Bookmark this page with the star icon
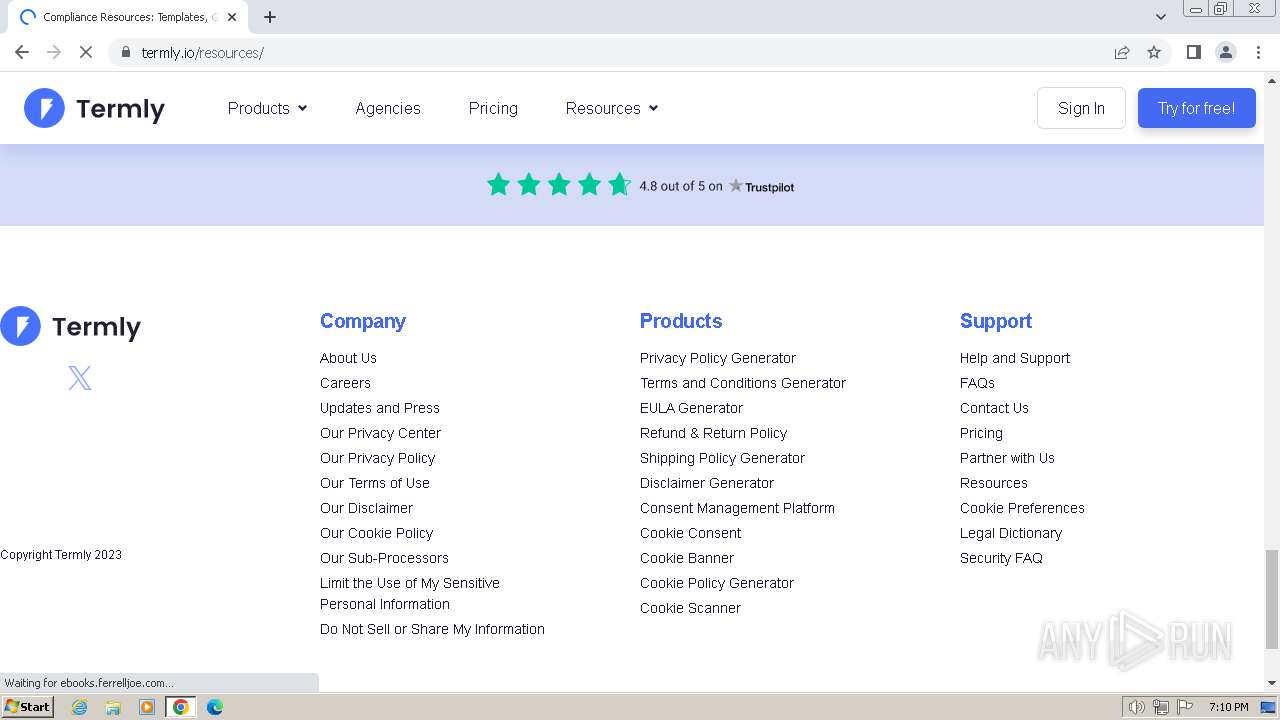1280x720 pixels. 1154,52
